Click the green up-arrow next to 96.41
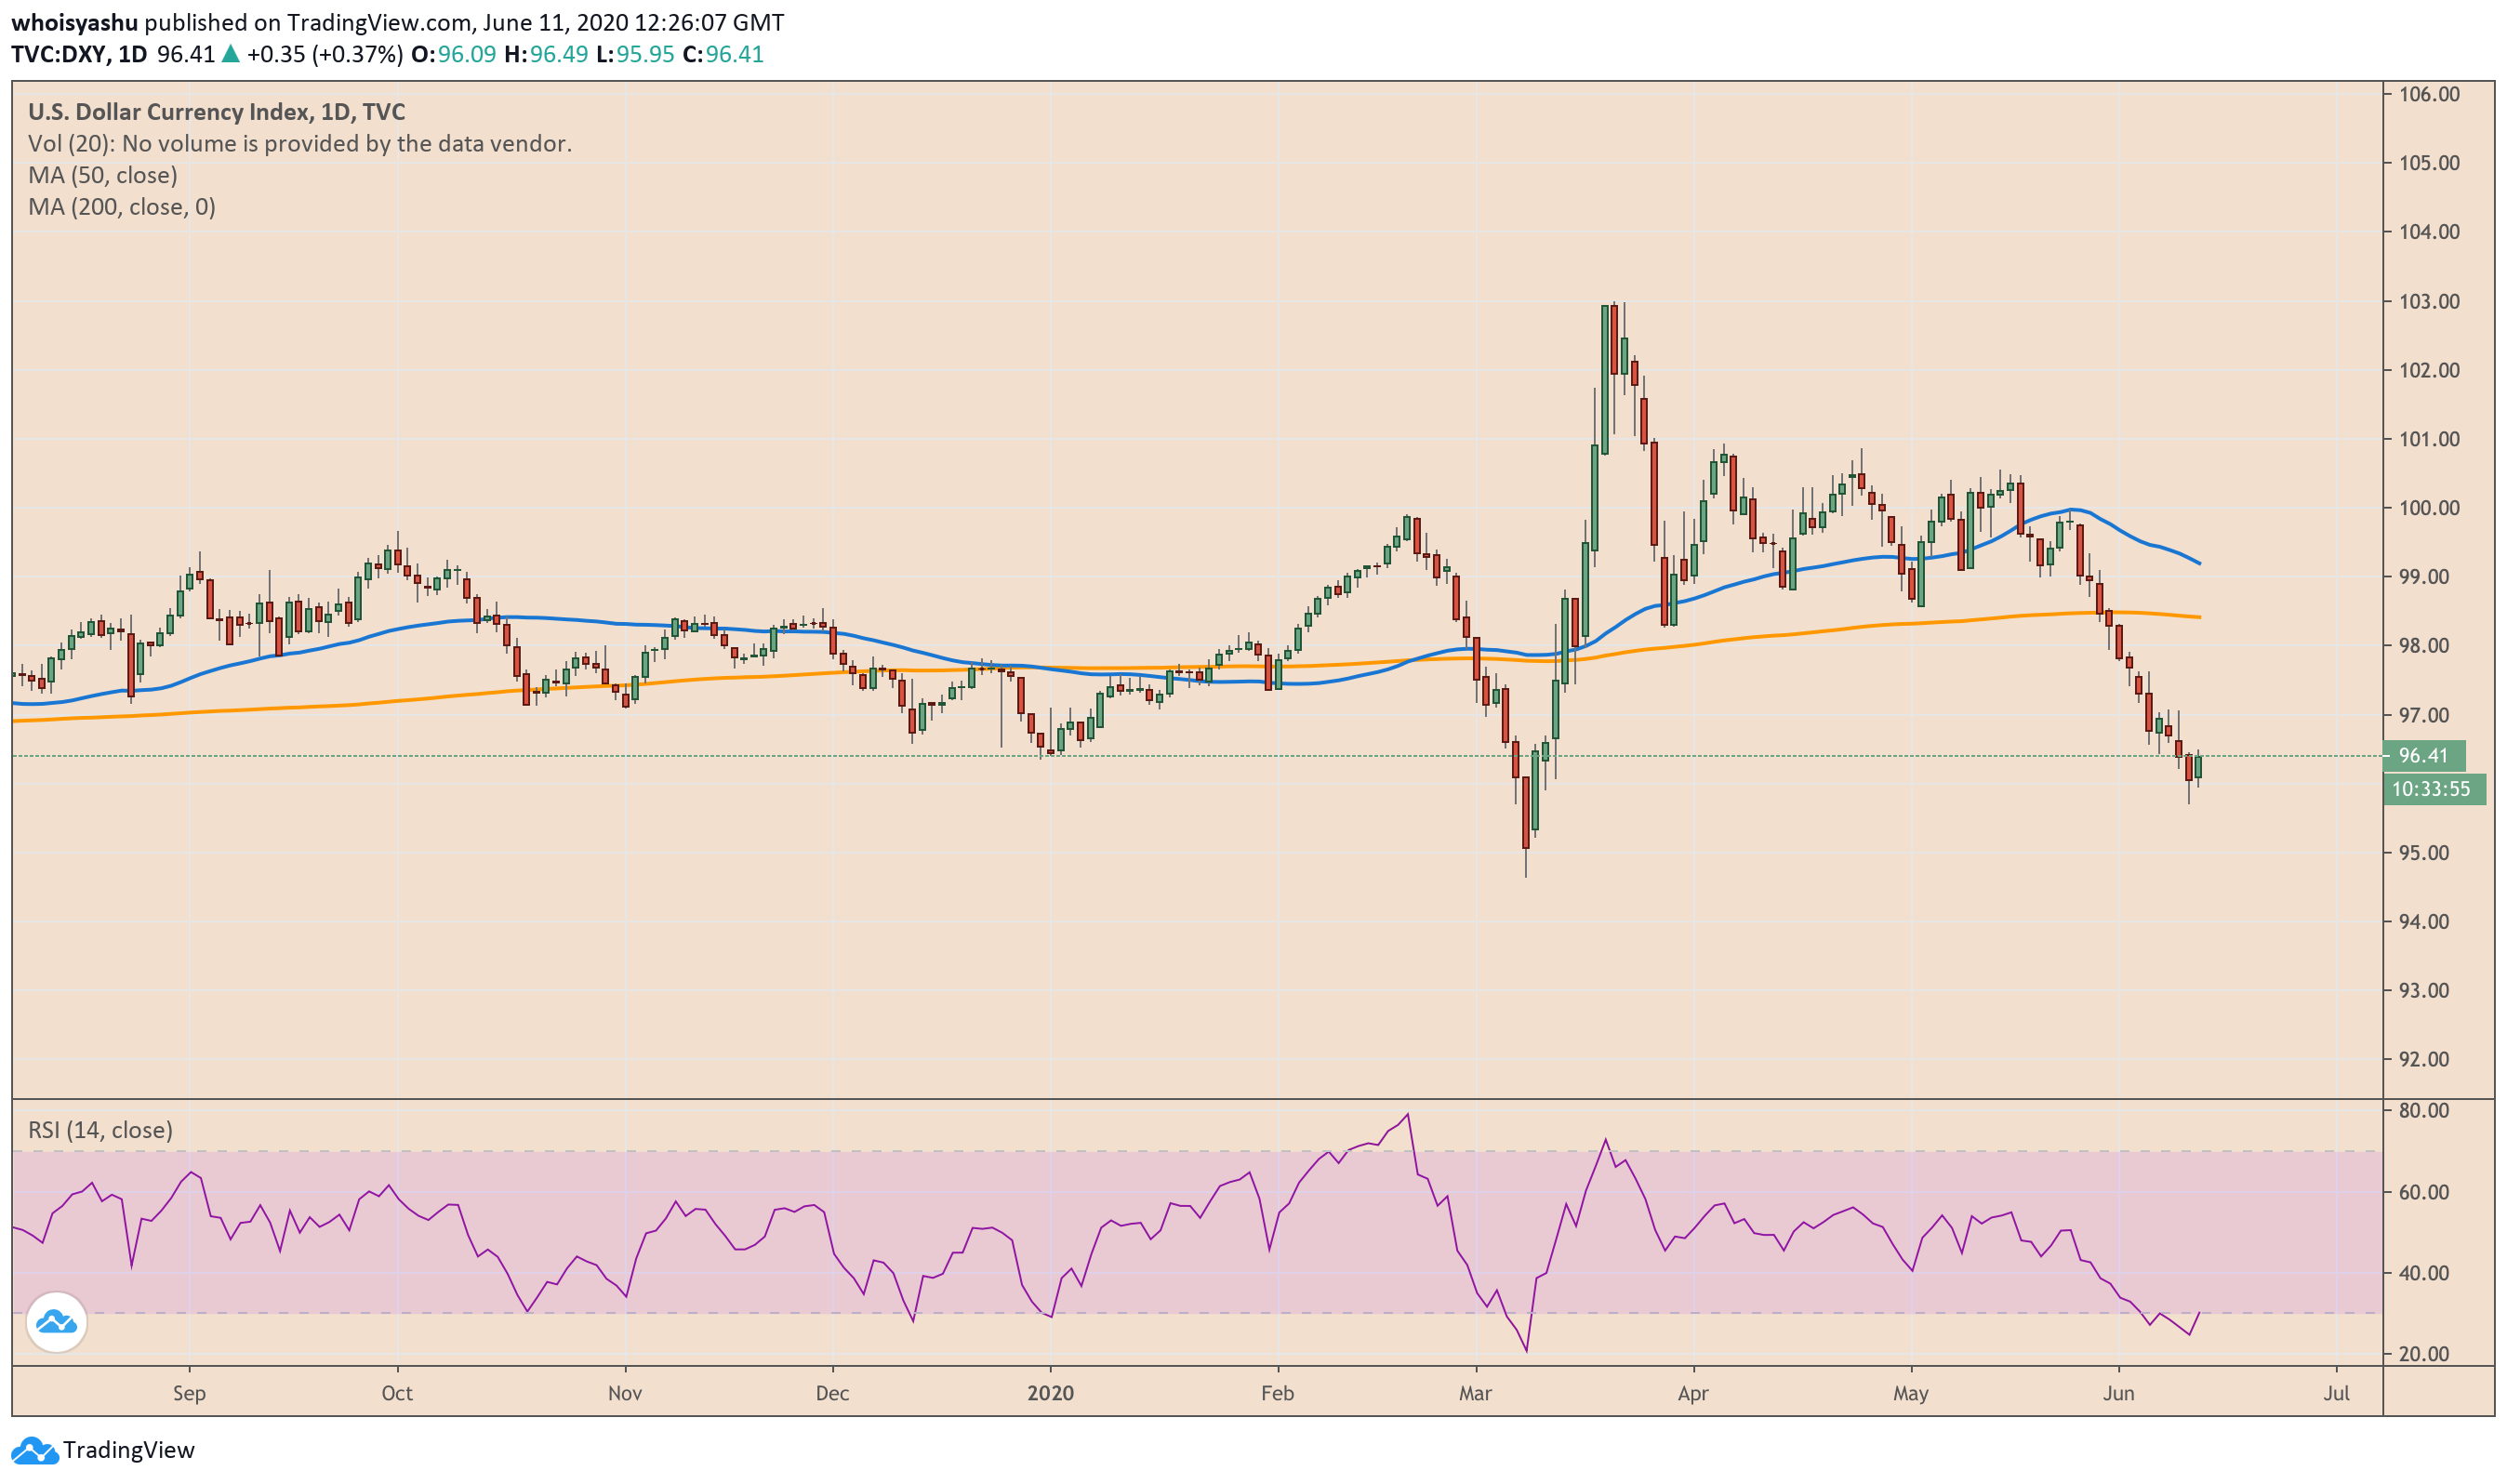2507x1484 pixels. 231,54
